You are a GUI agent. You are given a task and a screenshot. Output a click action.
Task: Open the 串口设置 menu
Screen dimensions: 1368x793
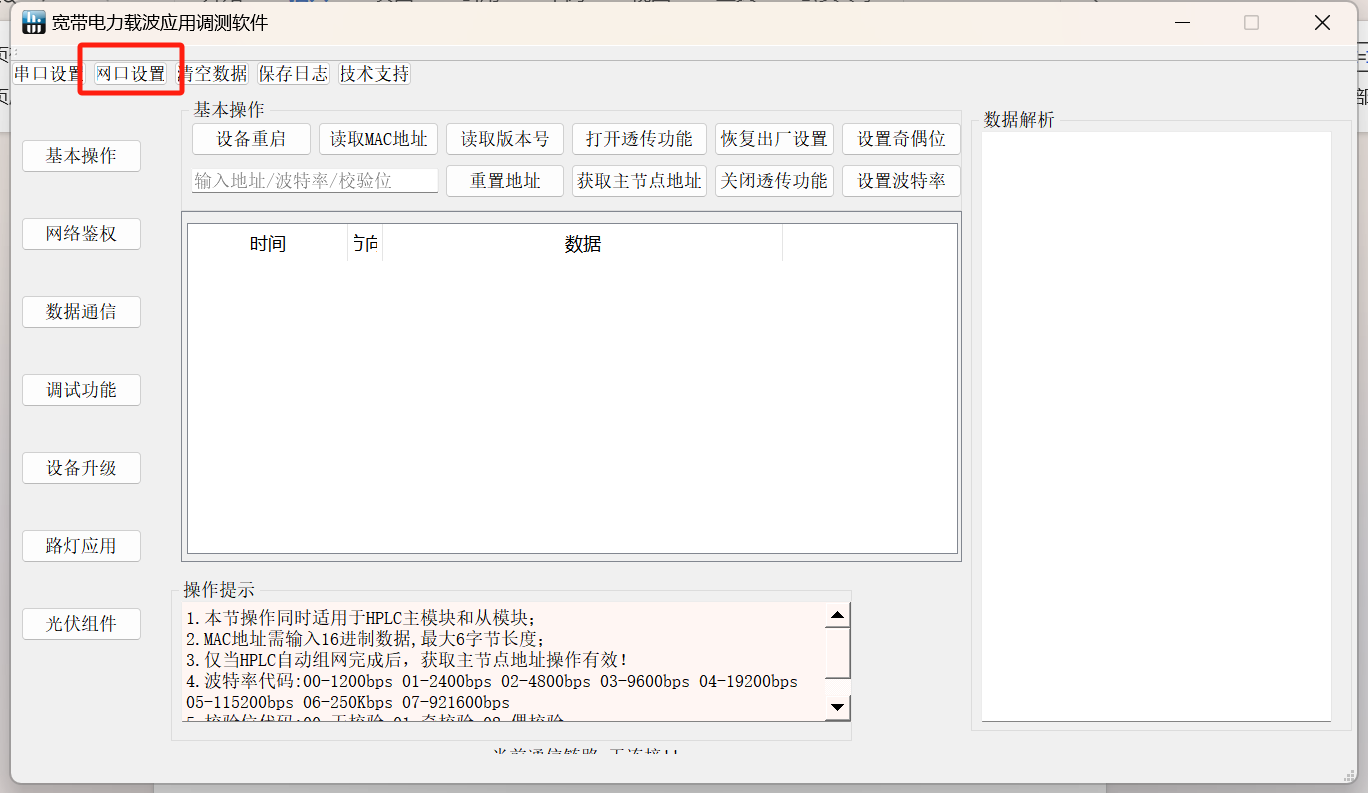45,73
